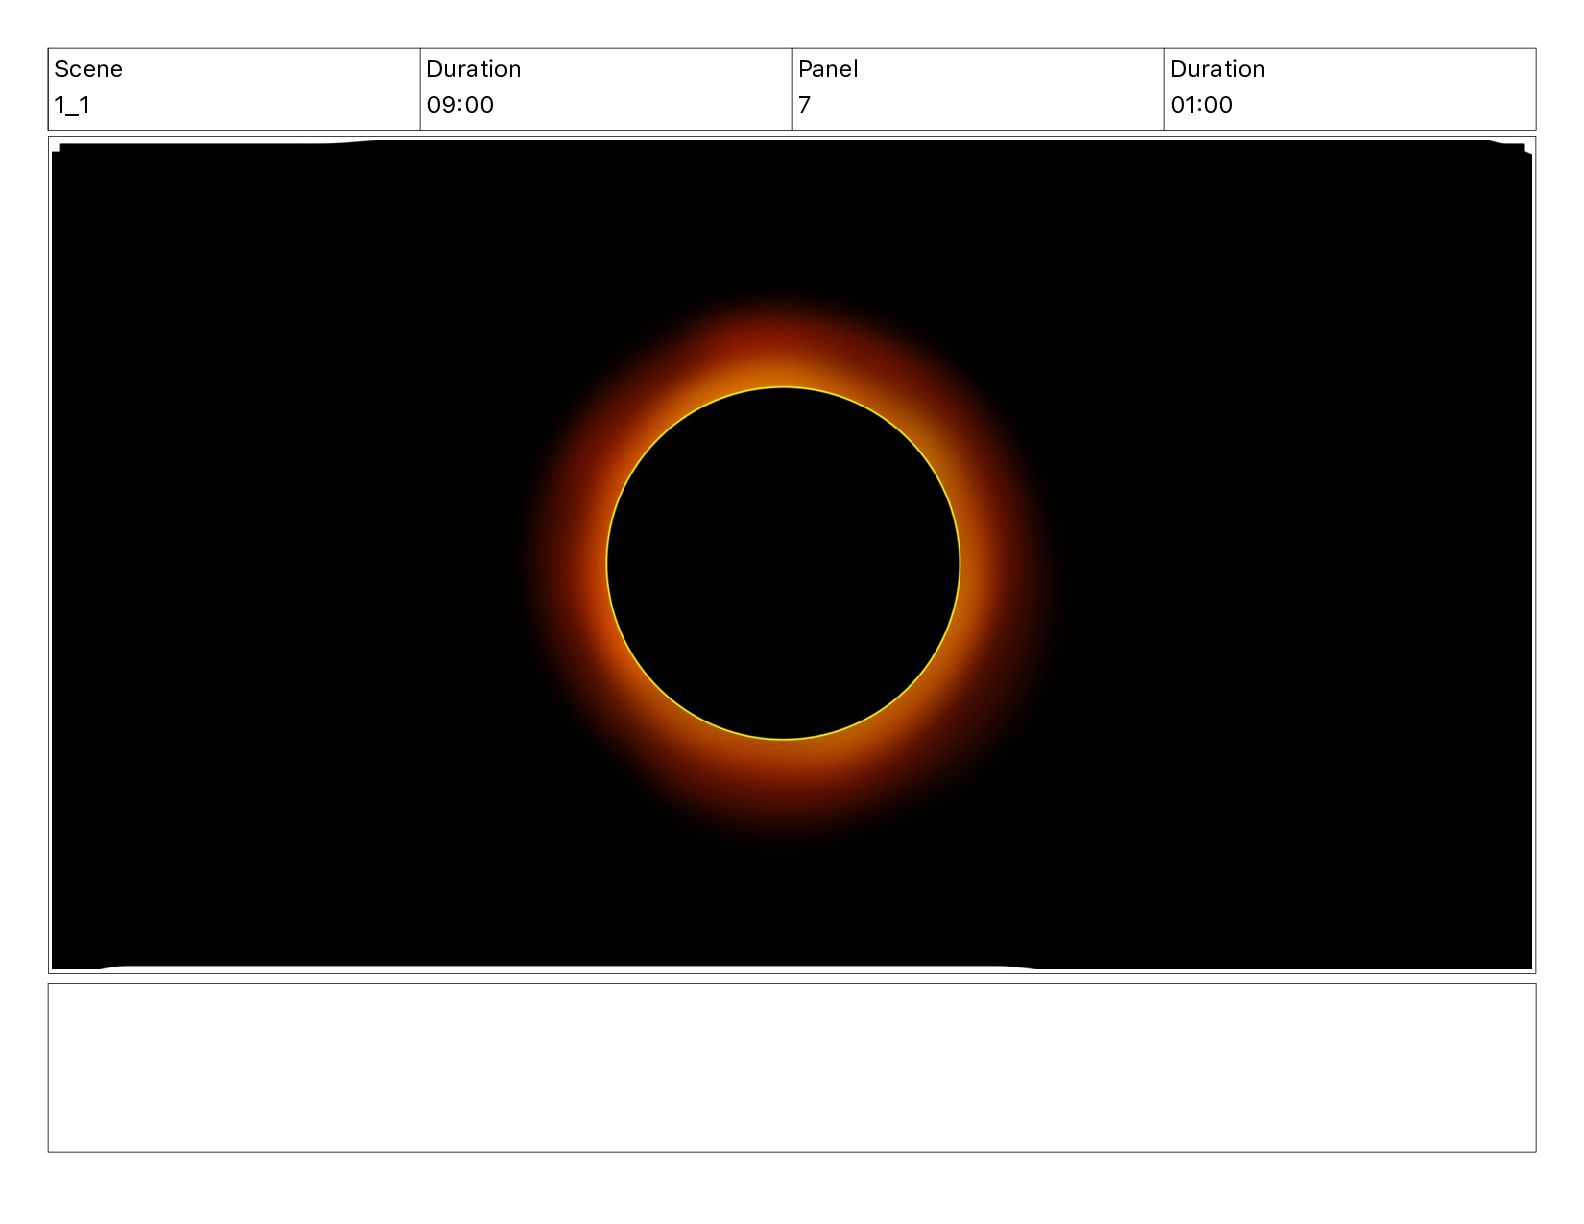Click the Scene label in header
1584x1224 pixels.
click(x=88, y=69)
